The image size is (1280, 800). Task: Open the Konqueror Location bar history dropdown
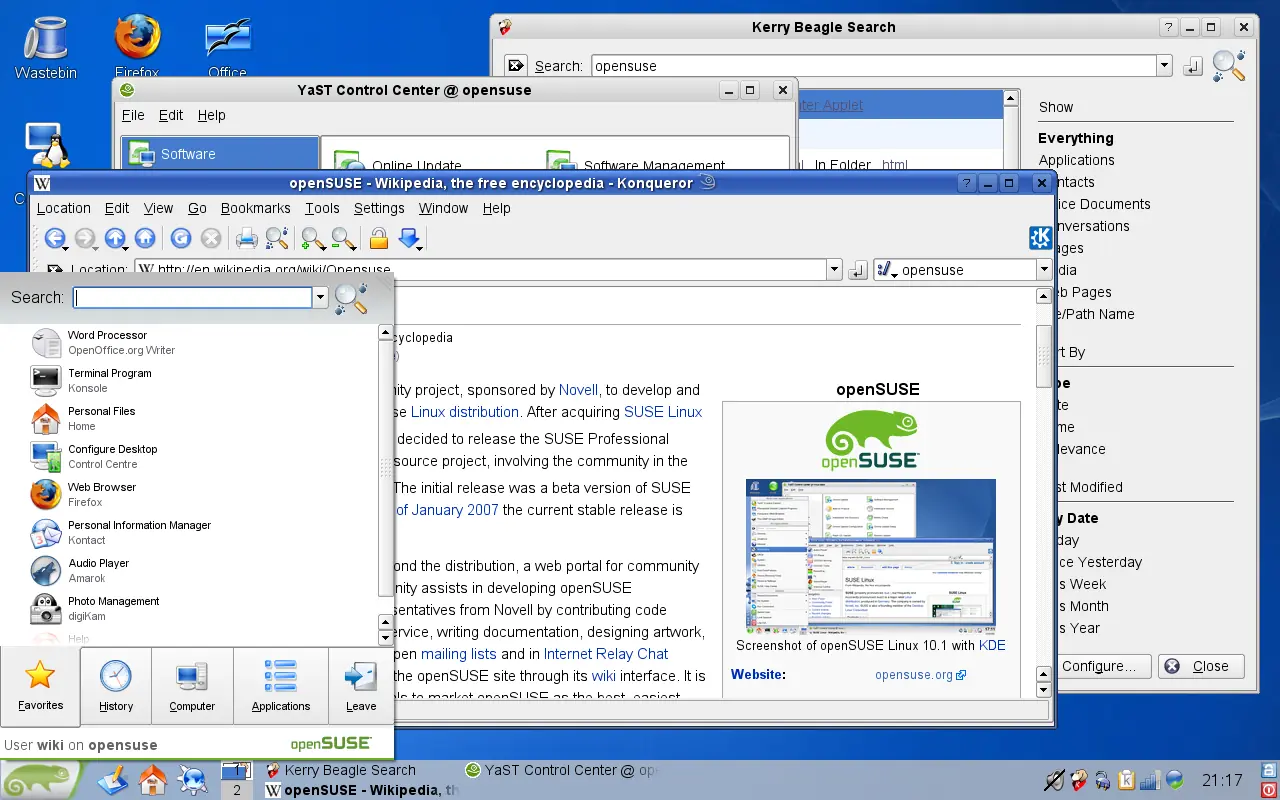tap(834, 270)
